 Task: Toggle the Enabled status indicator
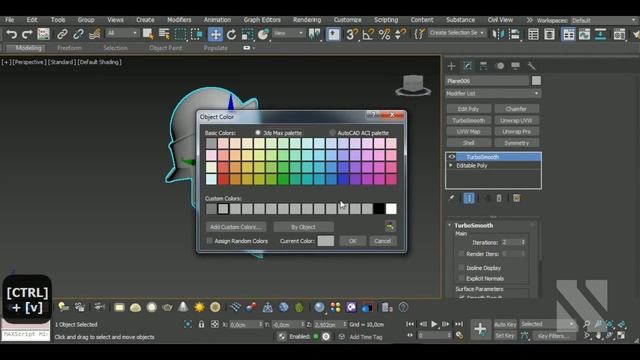[x=316, y=337]
